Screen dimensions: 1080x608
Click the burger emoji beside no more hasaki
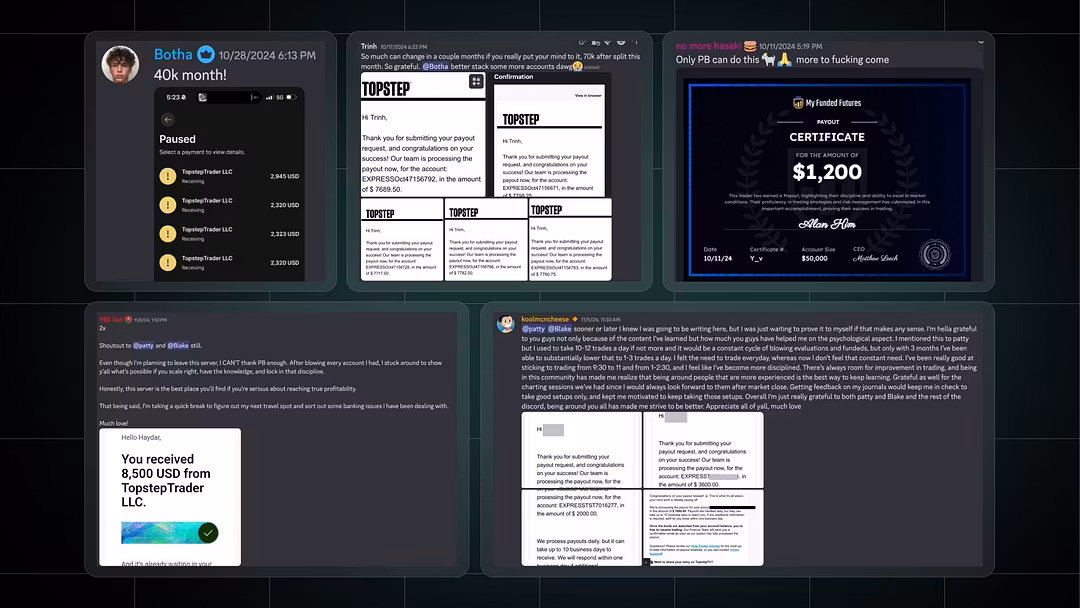pos(750,46)
